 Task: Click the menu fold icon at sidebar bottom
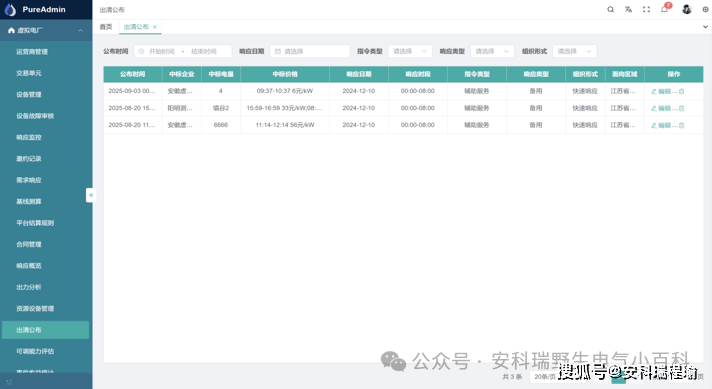pyautogui.click(x=9, y=382)
